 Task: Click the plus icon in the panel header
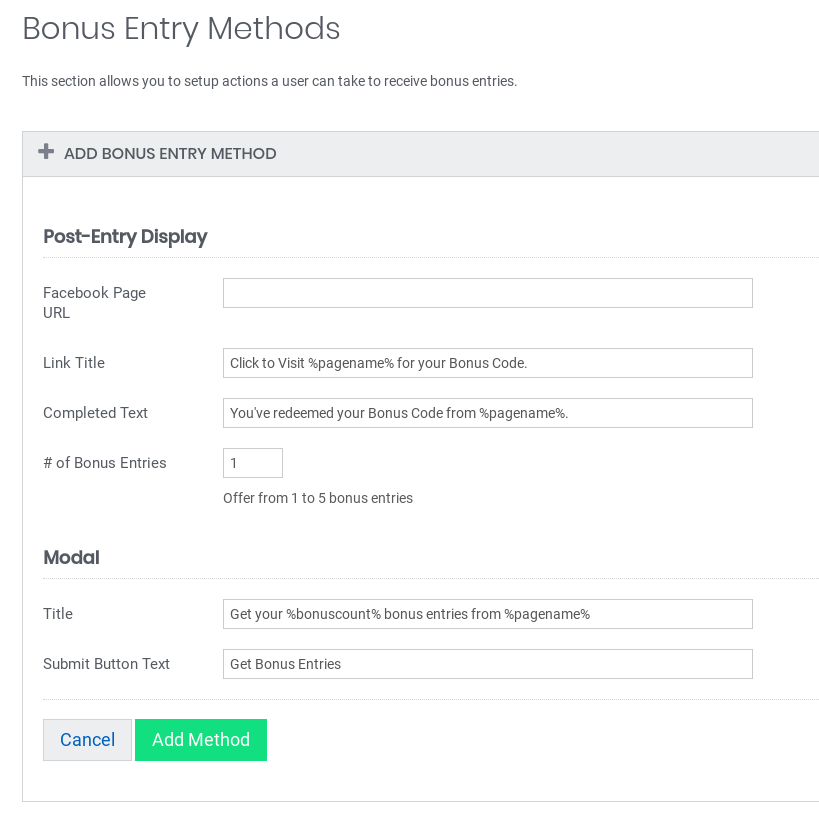click(46, 152)
